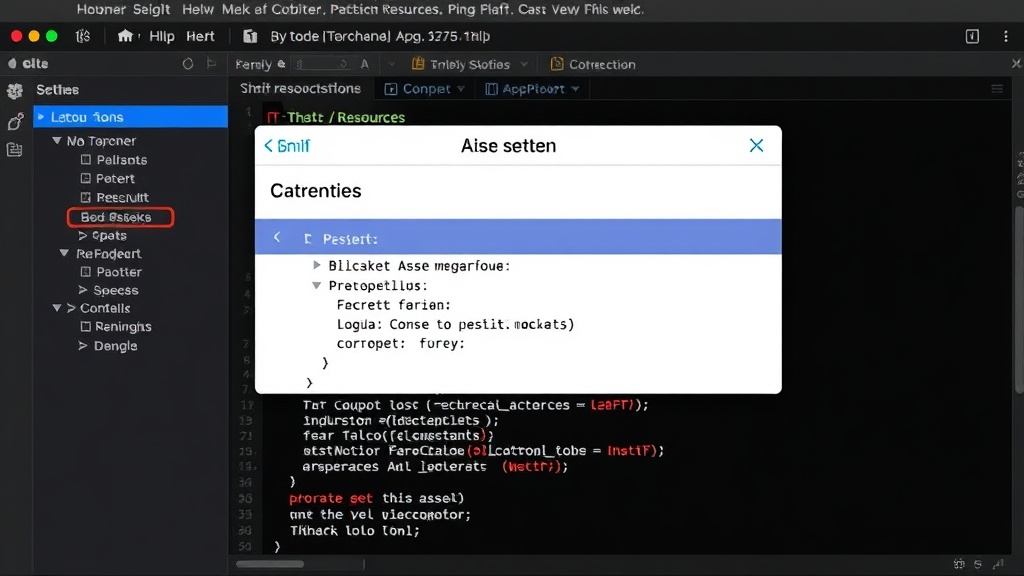This screenshot has height=576, width=1024.
Task: Click the branch icon beside the home icon
Action: tap(82, 36)
